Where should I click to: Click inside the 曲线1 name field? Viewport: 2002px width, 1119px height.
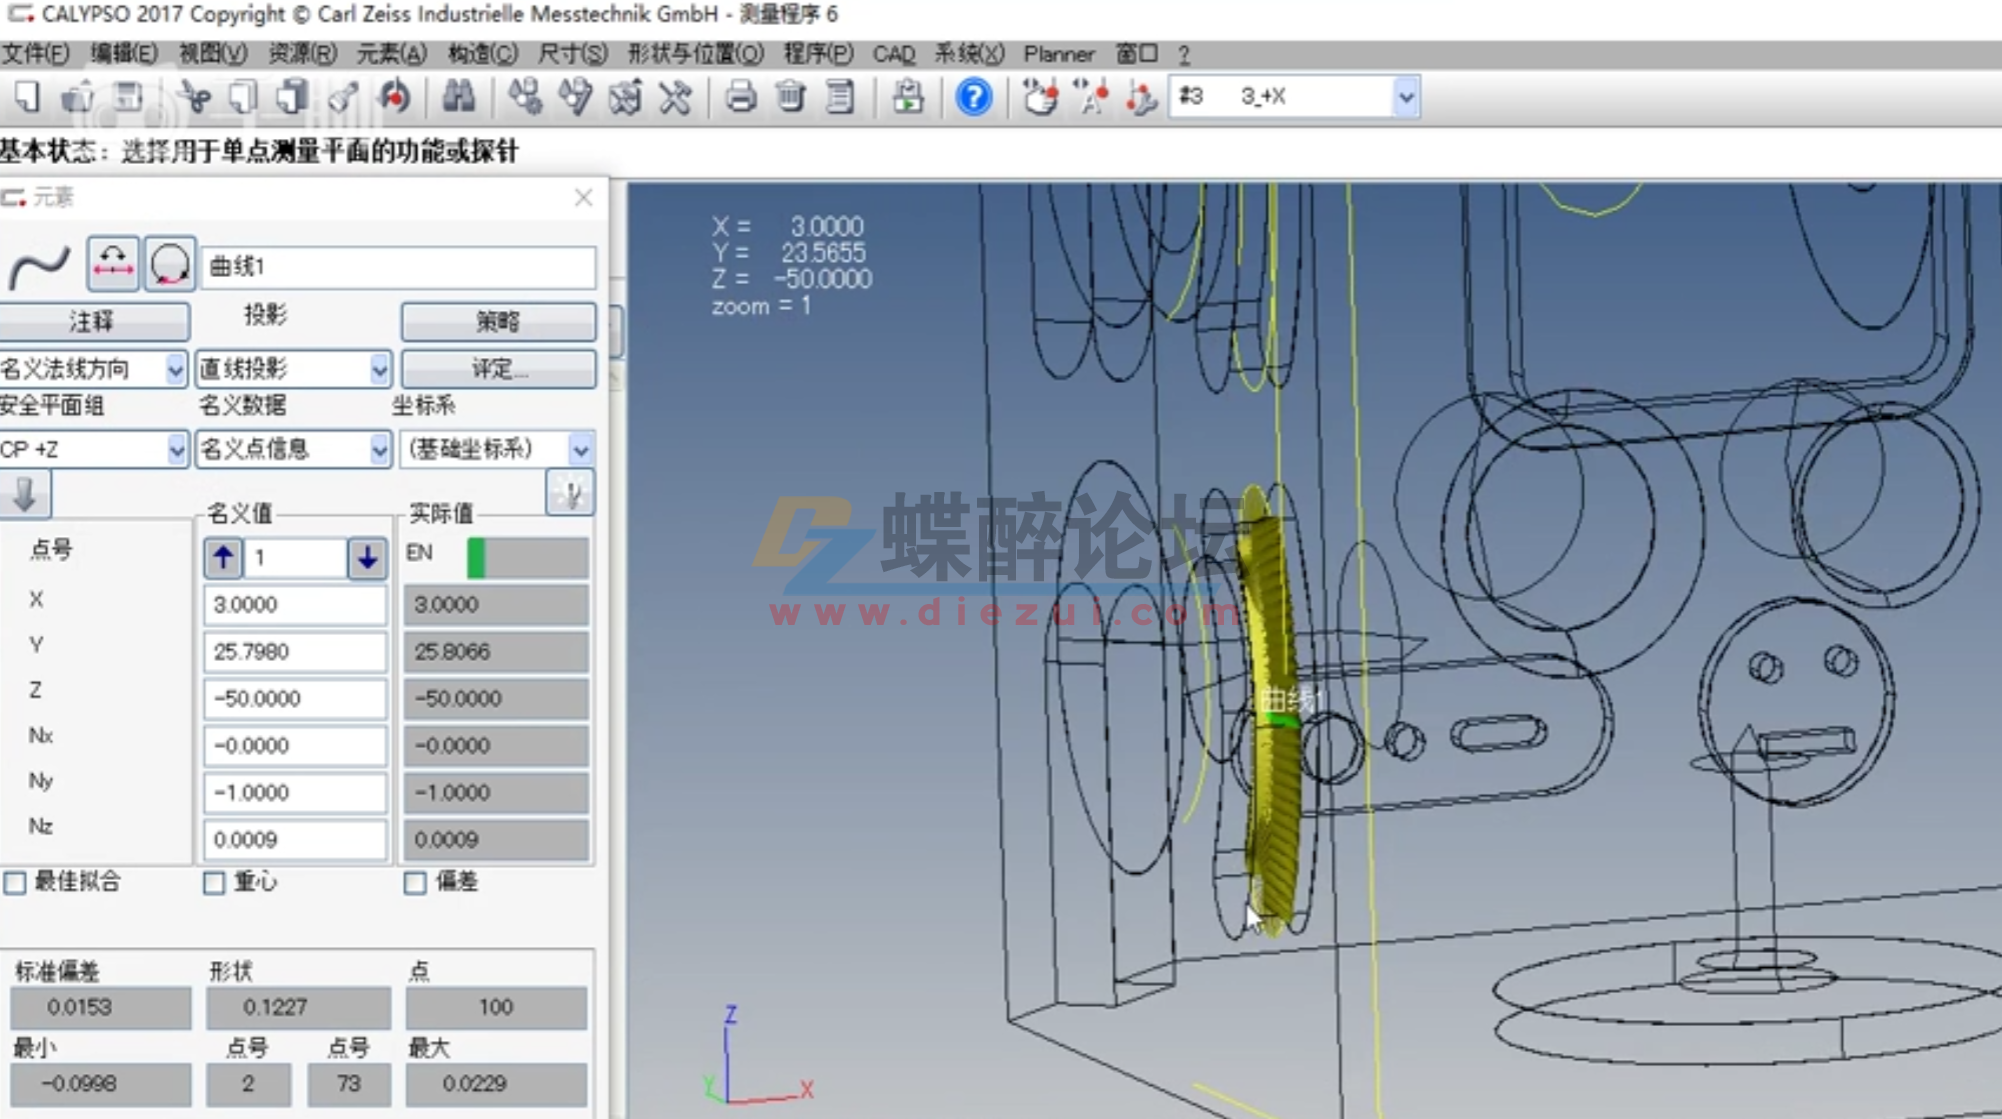(x=397, y=266)
